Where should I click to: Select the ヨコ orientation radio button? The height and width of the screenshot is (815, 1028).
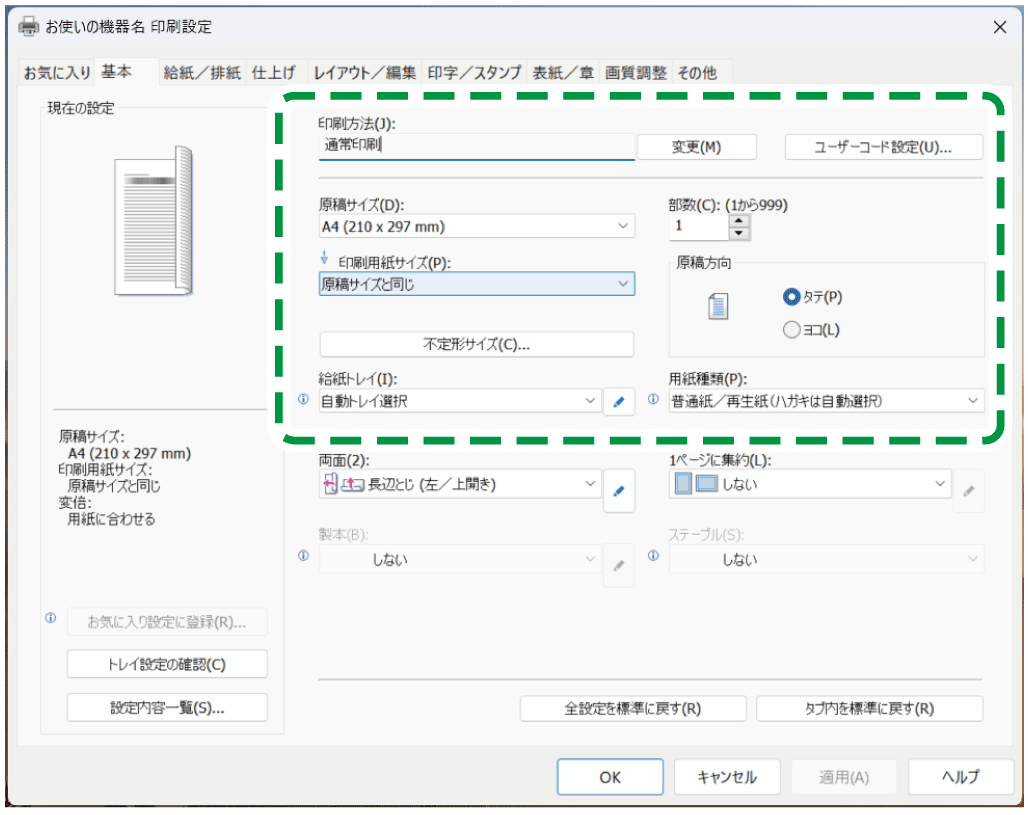(x=791, y=330)
